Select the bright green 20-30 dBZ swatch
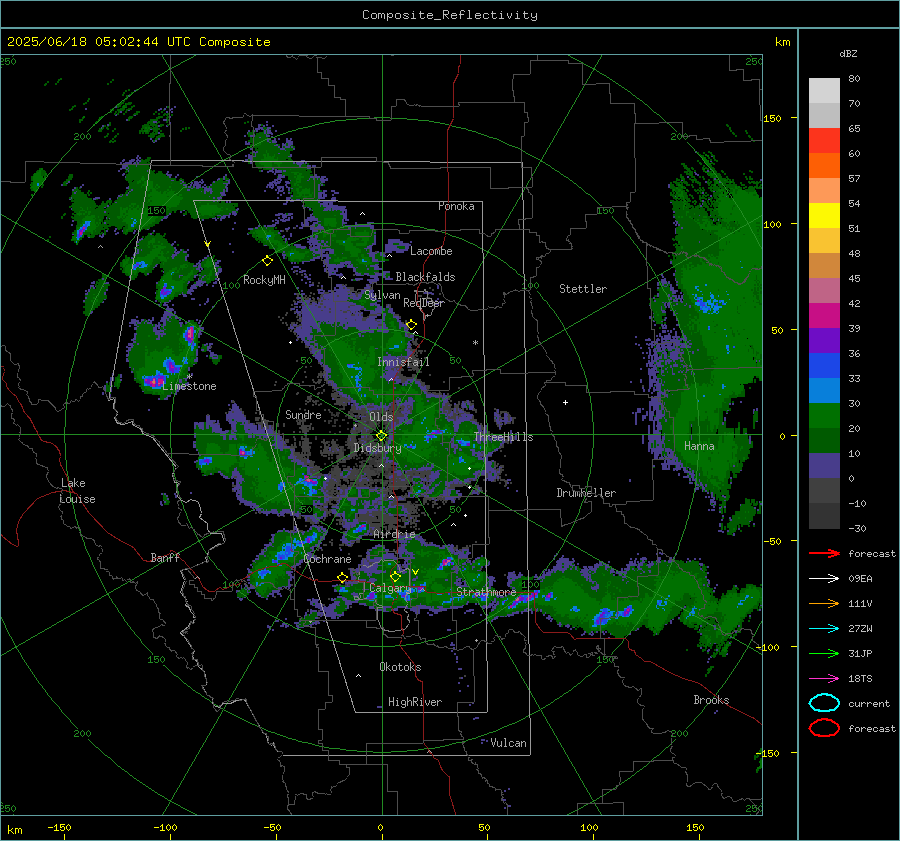This screenshot has width=900, height=841. 824,416
